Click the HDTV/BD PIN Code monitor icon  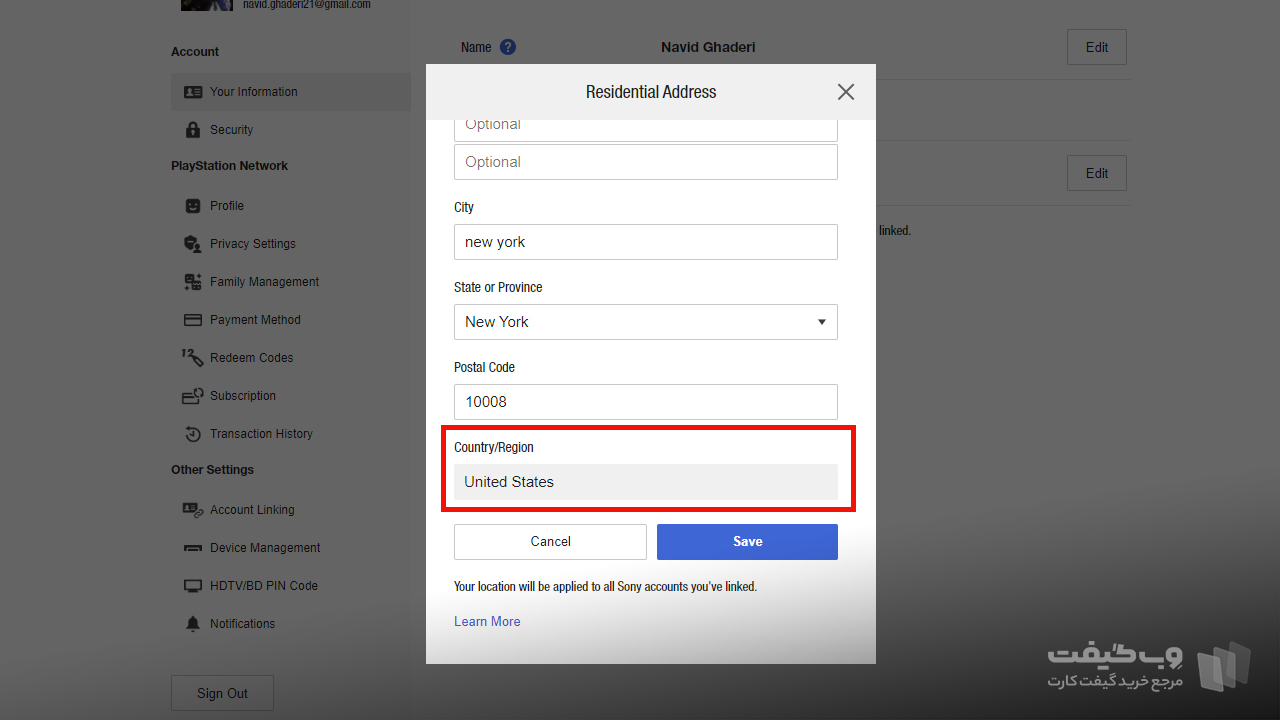(193, 586)
